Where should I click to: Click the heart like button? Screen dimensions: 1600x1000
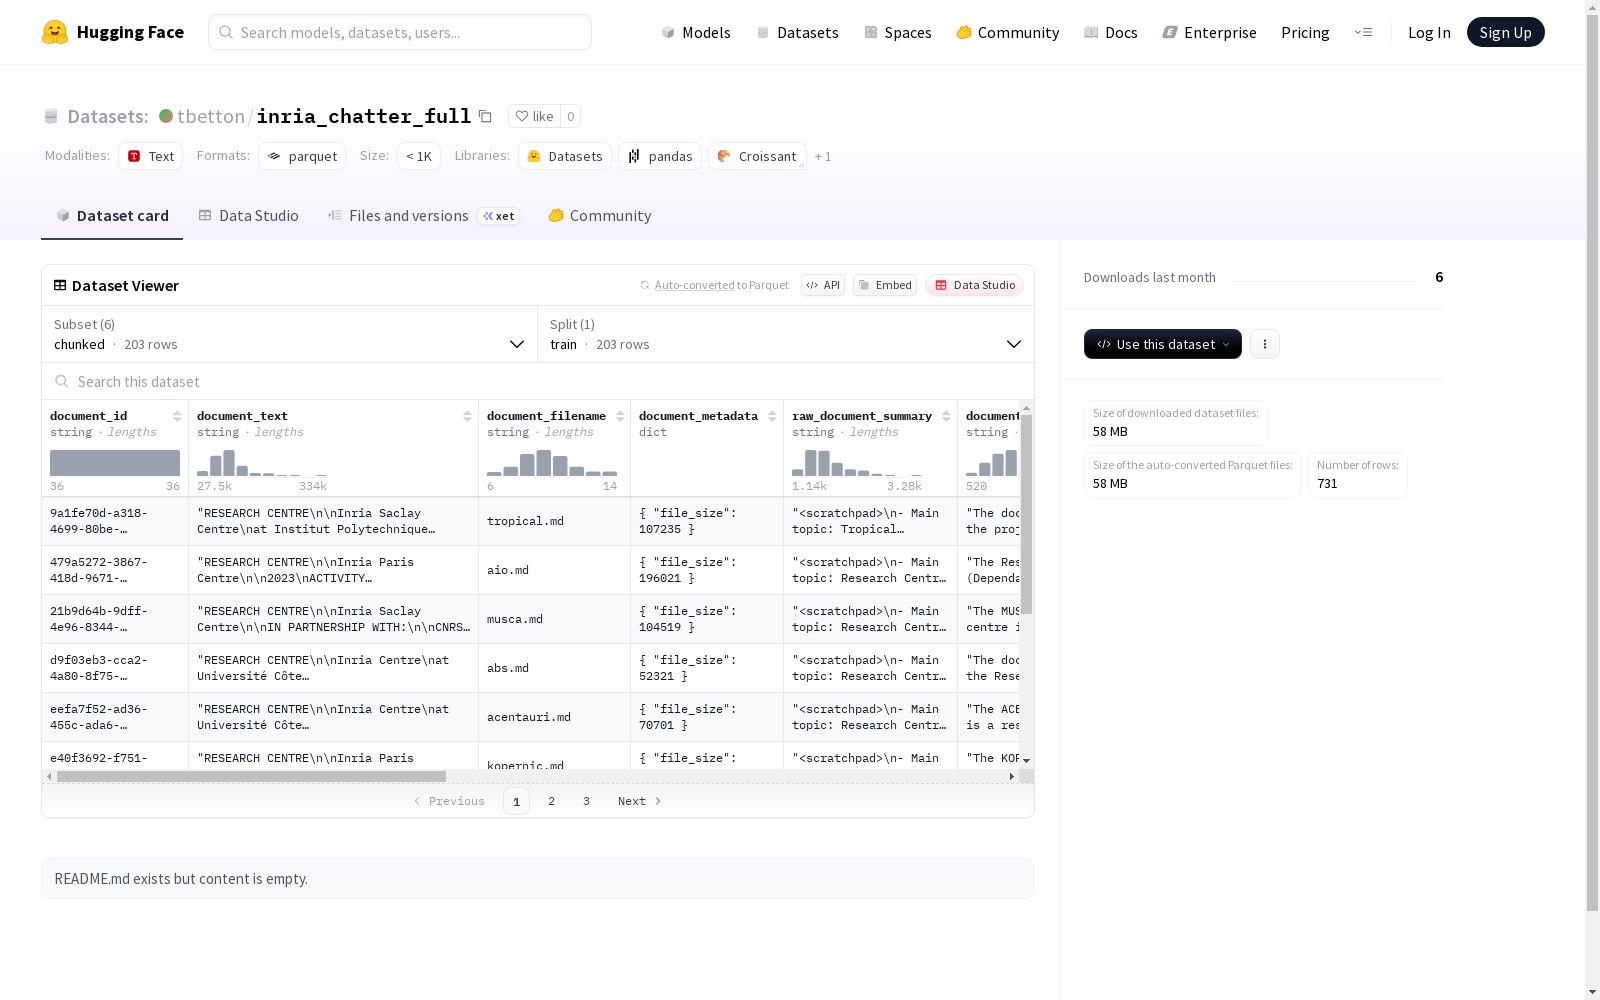tap(534, 116)
